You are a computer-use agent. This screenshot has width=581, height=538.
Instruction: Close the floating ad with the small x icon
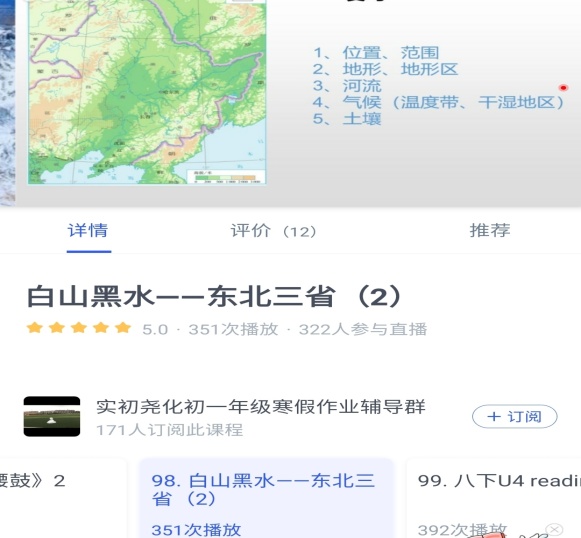click(554, 530)
